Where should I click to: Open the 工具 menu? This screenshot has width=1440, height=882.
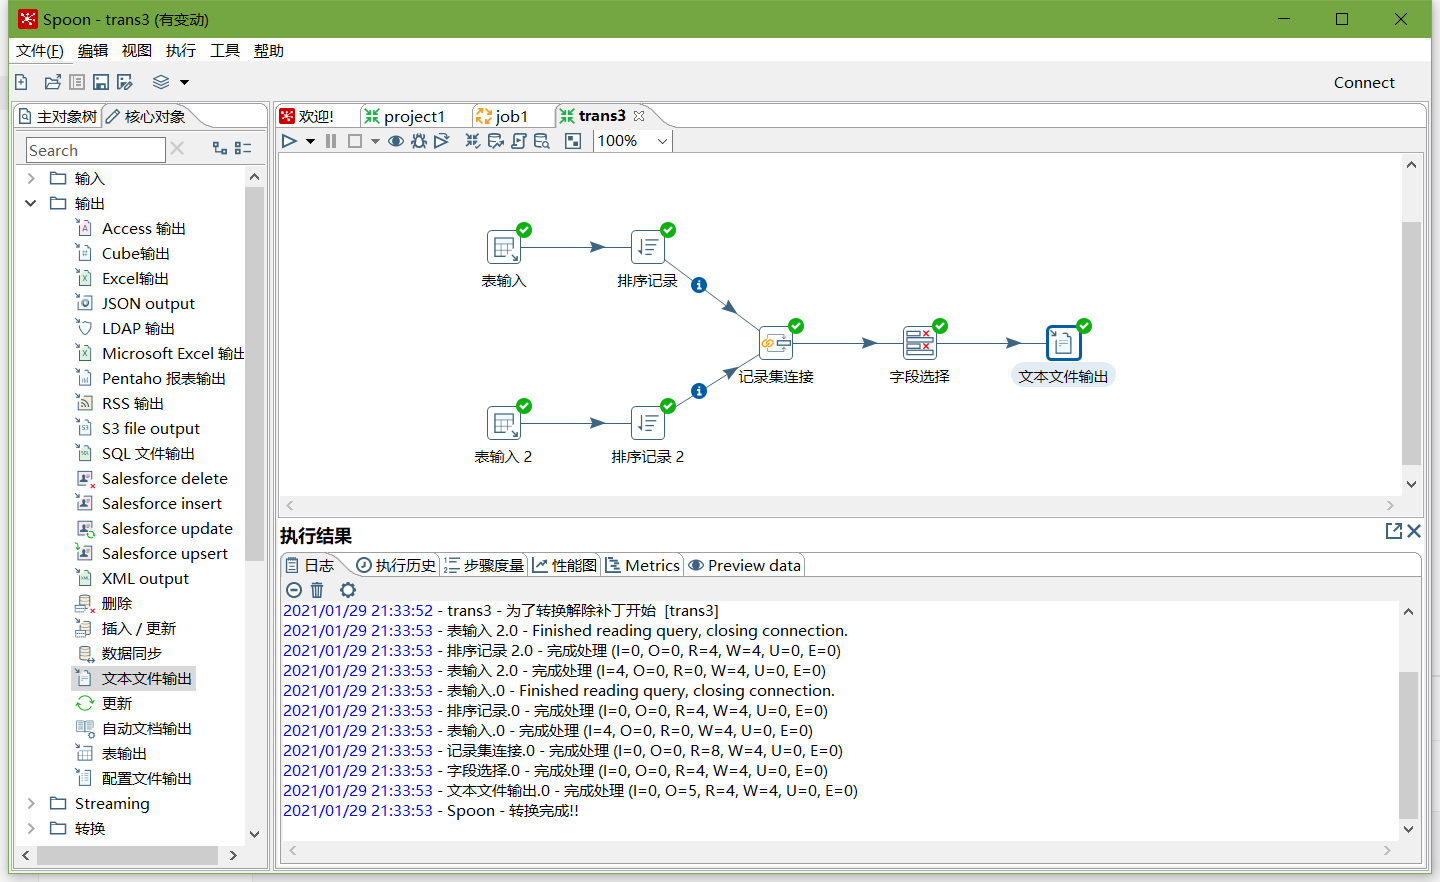(x=225, y=51)
